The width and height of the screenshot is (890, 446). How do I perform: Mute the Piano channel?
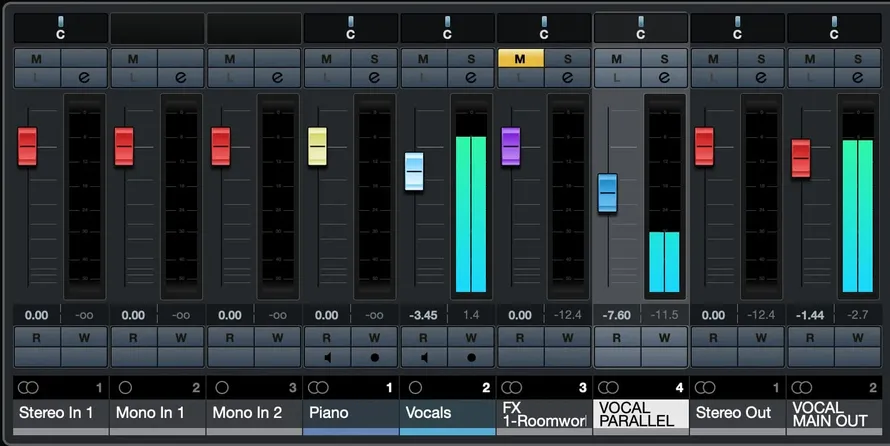(327, 58)
